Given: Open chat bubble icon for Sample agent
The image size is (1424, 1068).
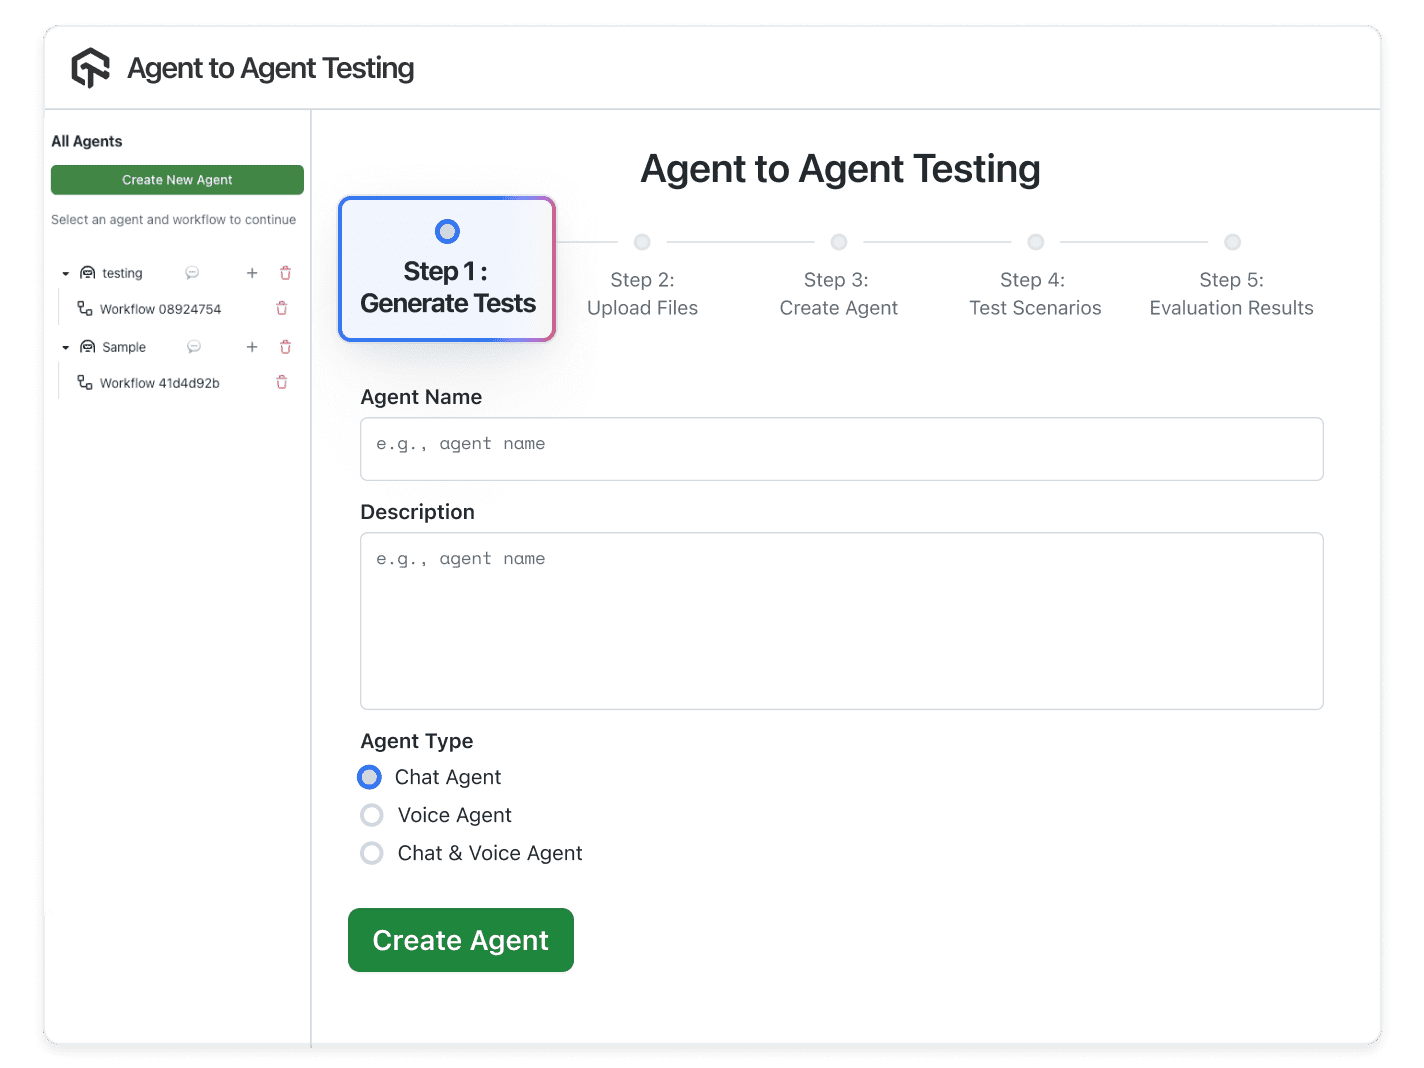Looking at the screenshot, I should pos(194,347).
